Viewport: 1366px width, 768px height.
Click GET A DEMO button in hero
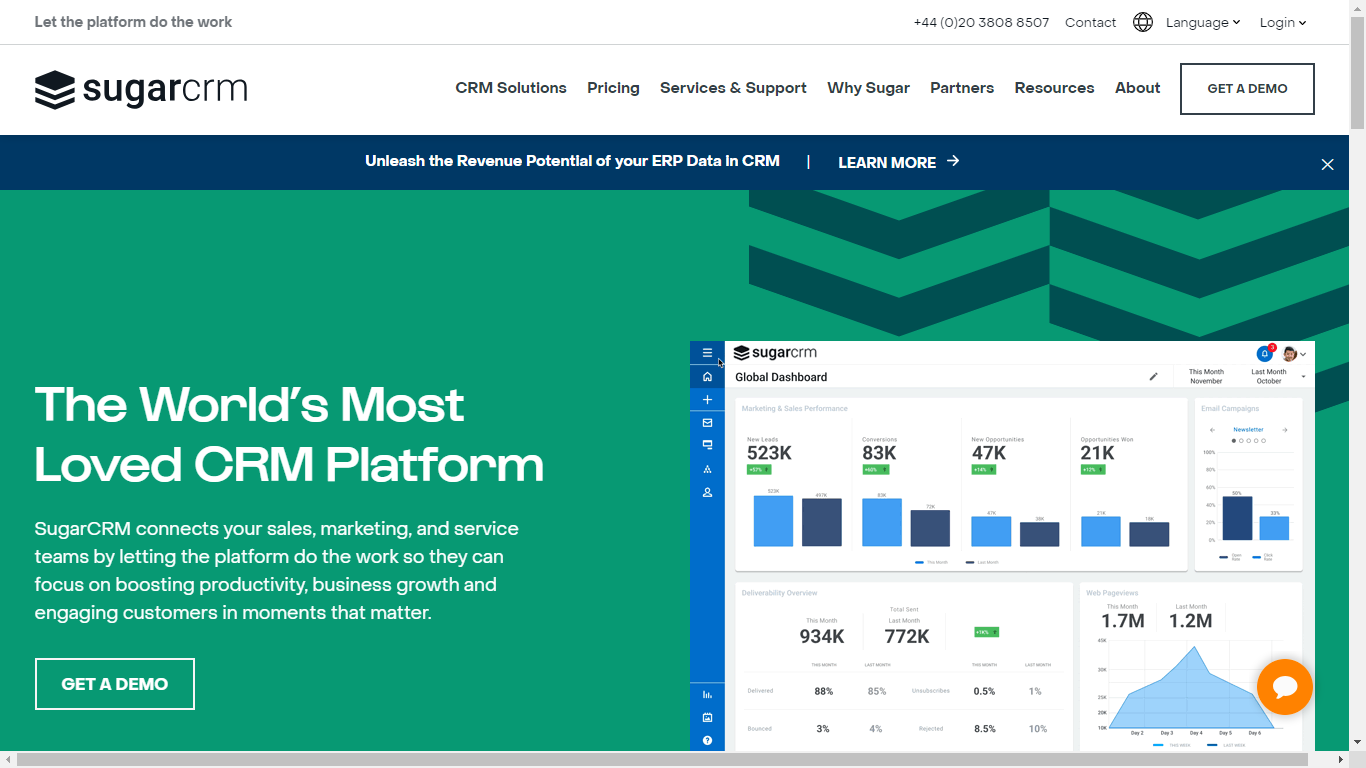(115, 684)
